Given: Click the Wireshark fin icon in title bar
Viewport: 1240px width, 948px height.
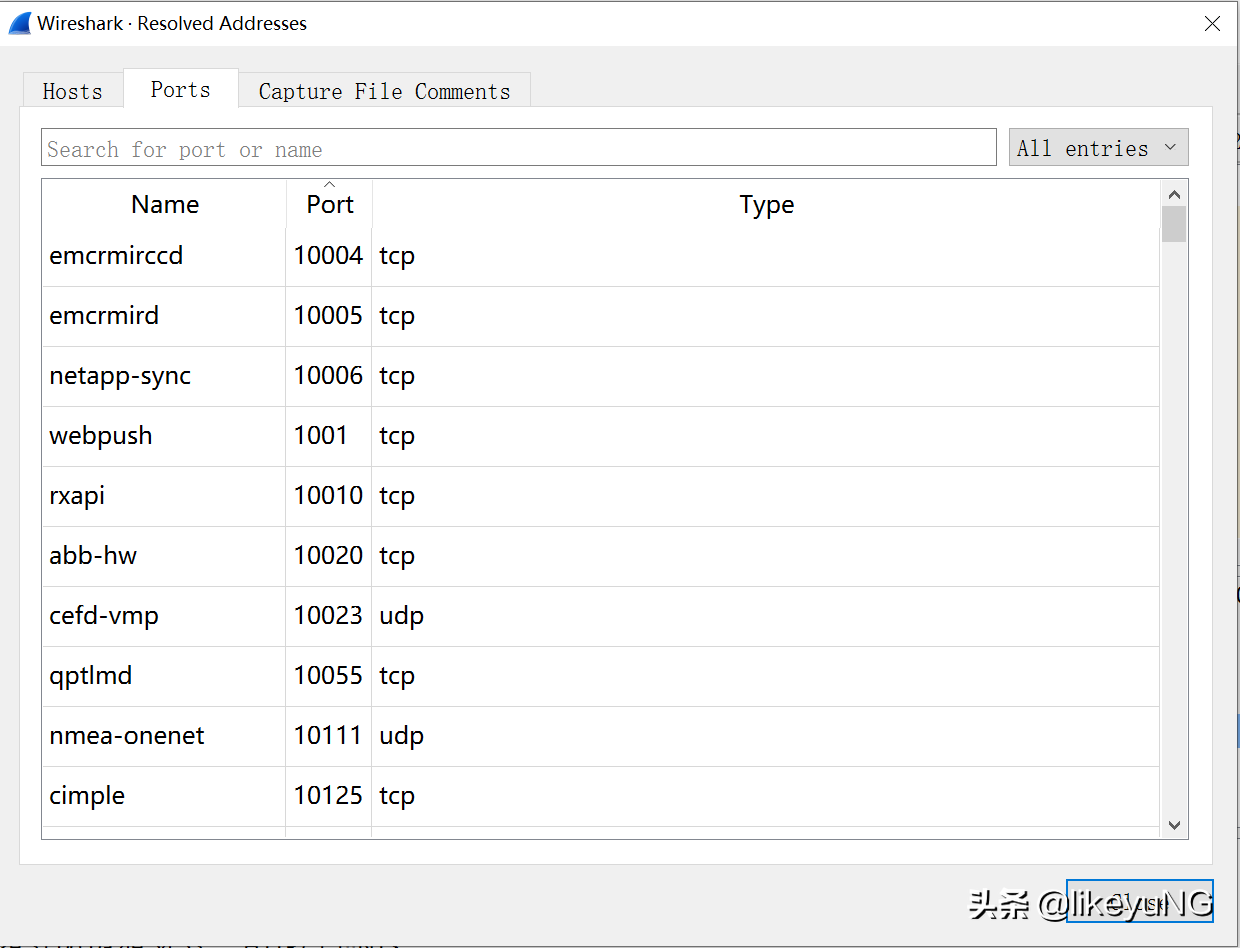Looking at the screenshot, I should [x=19, y=23].
